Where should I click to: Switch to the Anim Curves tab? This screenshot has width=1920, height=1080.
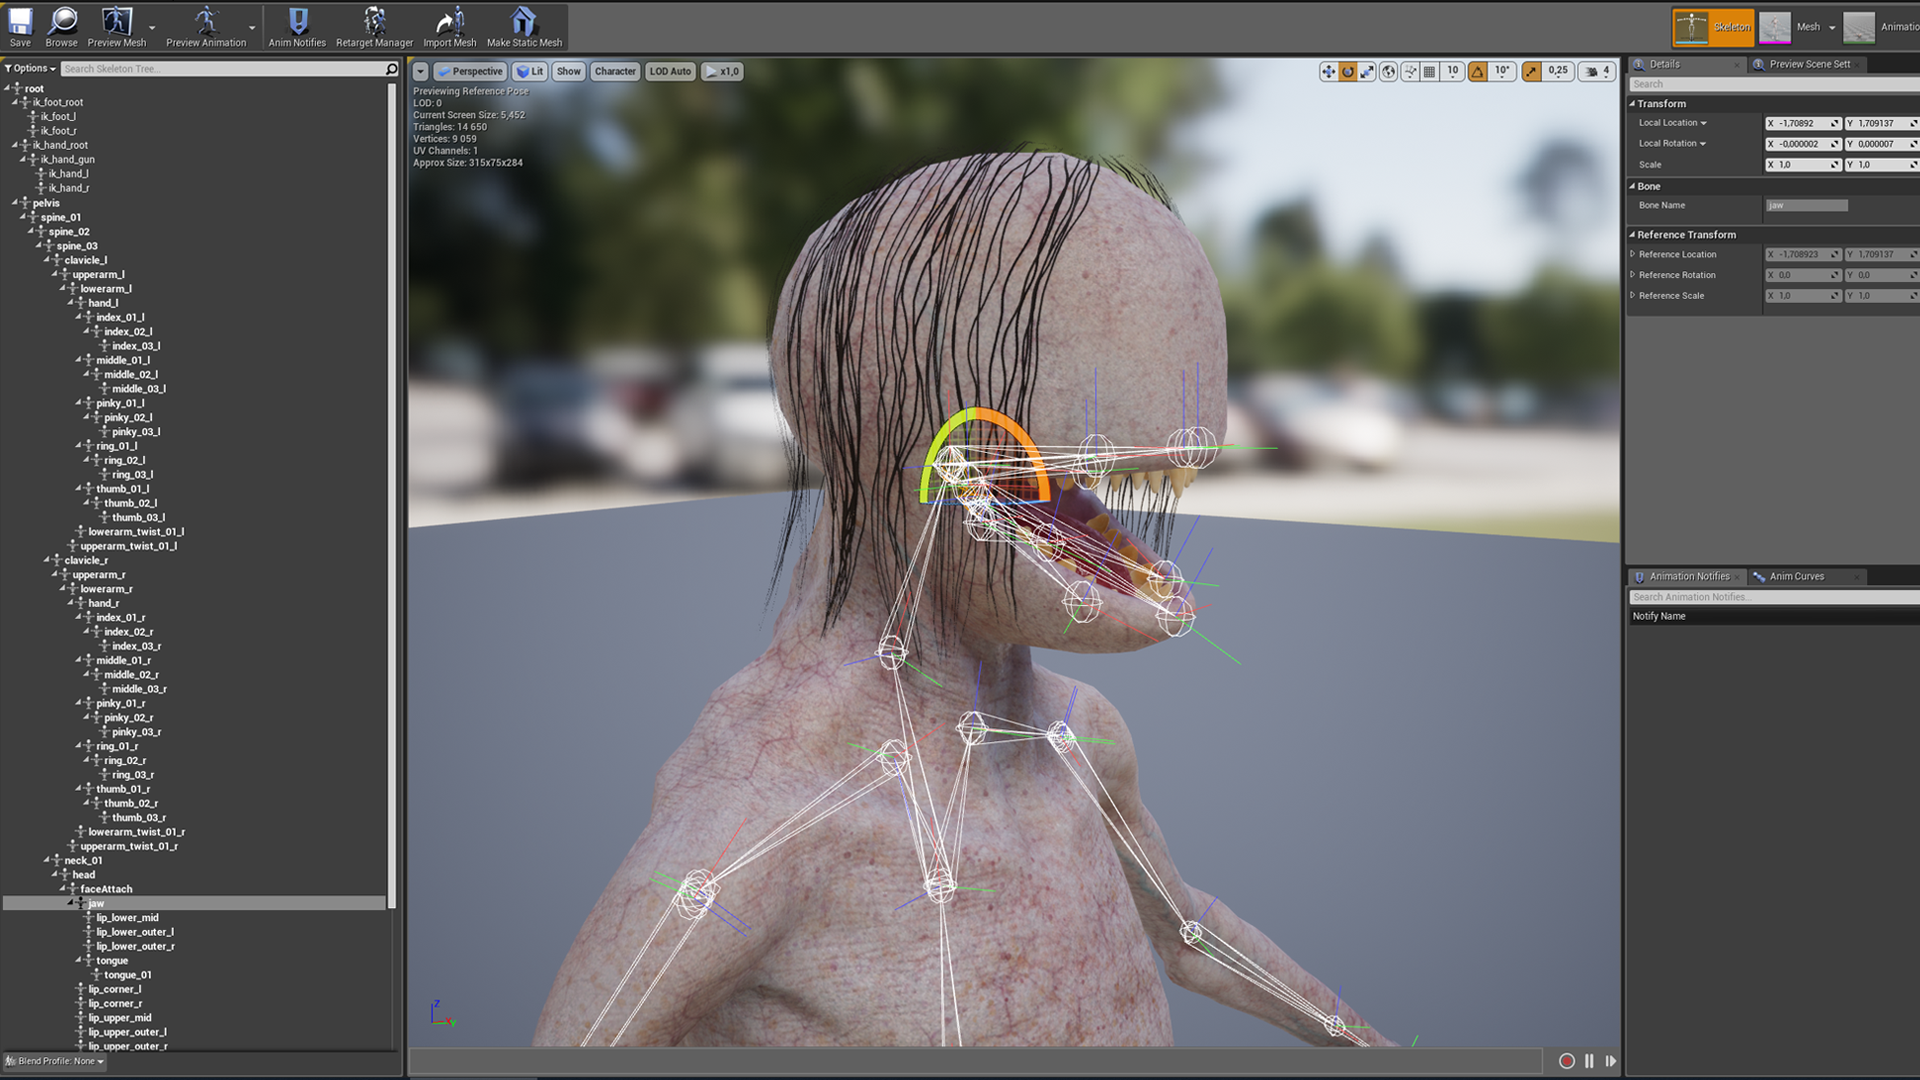click(1796, 576)
